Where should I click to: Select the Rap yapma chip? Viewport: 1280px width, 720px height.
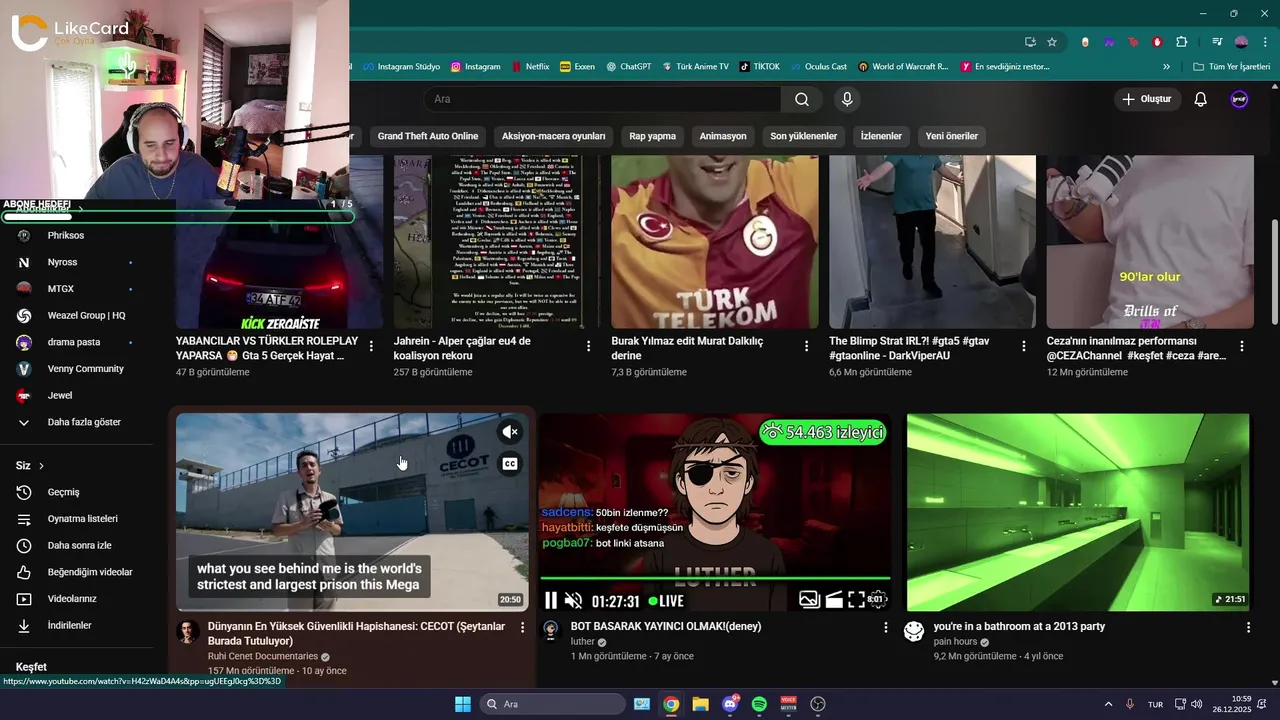click(652, 136)
